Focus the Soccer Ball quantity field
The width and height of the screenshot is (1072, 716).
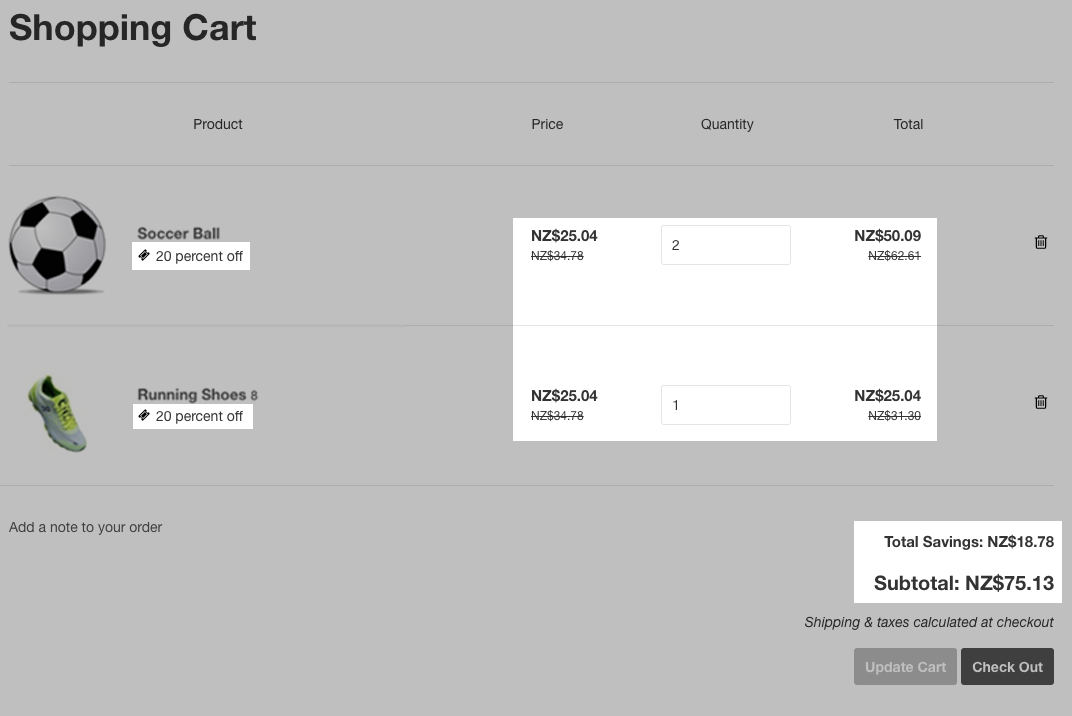(x=725, y=245)
